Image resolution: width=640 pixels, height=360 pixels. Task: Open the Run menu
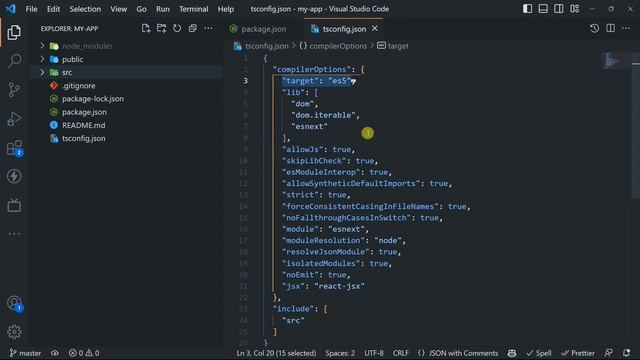click(162, 9)
